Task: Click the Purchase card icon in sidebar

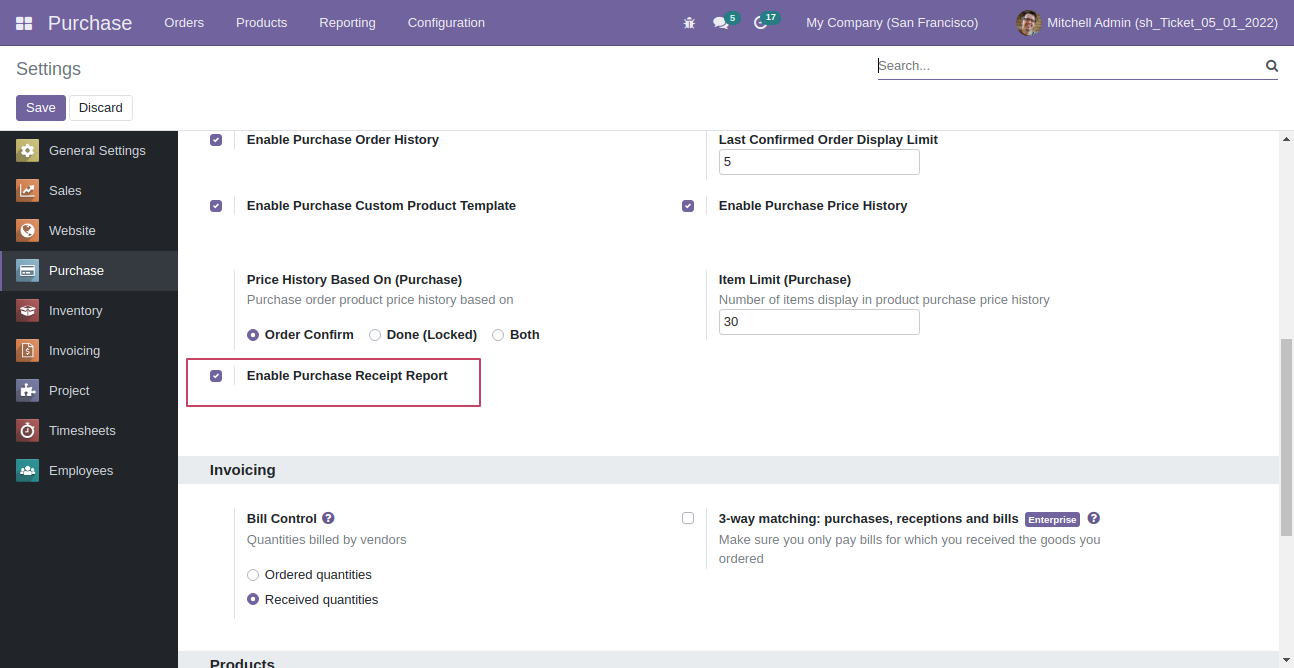Action: point(27,271)
